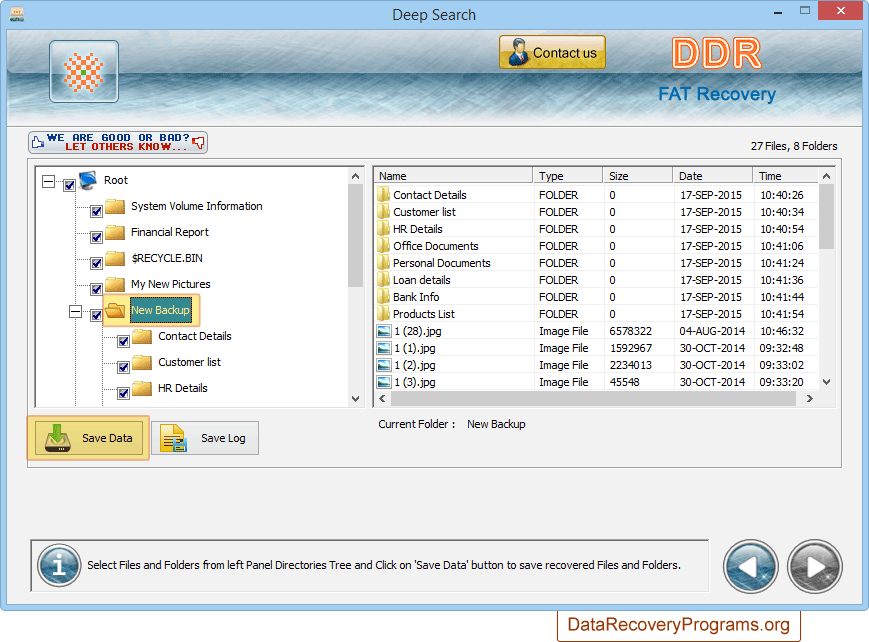Viewport: 869px width, 642px height.
Task: Click folder icon of Products List row
Action: pyautogui.click(x=384, y=314)
